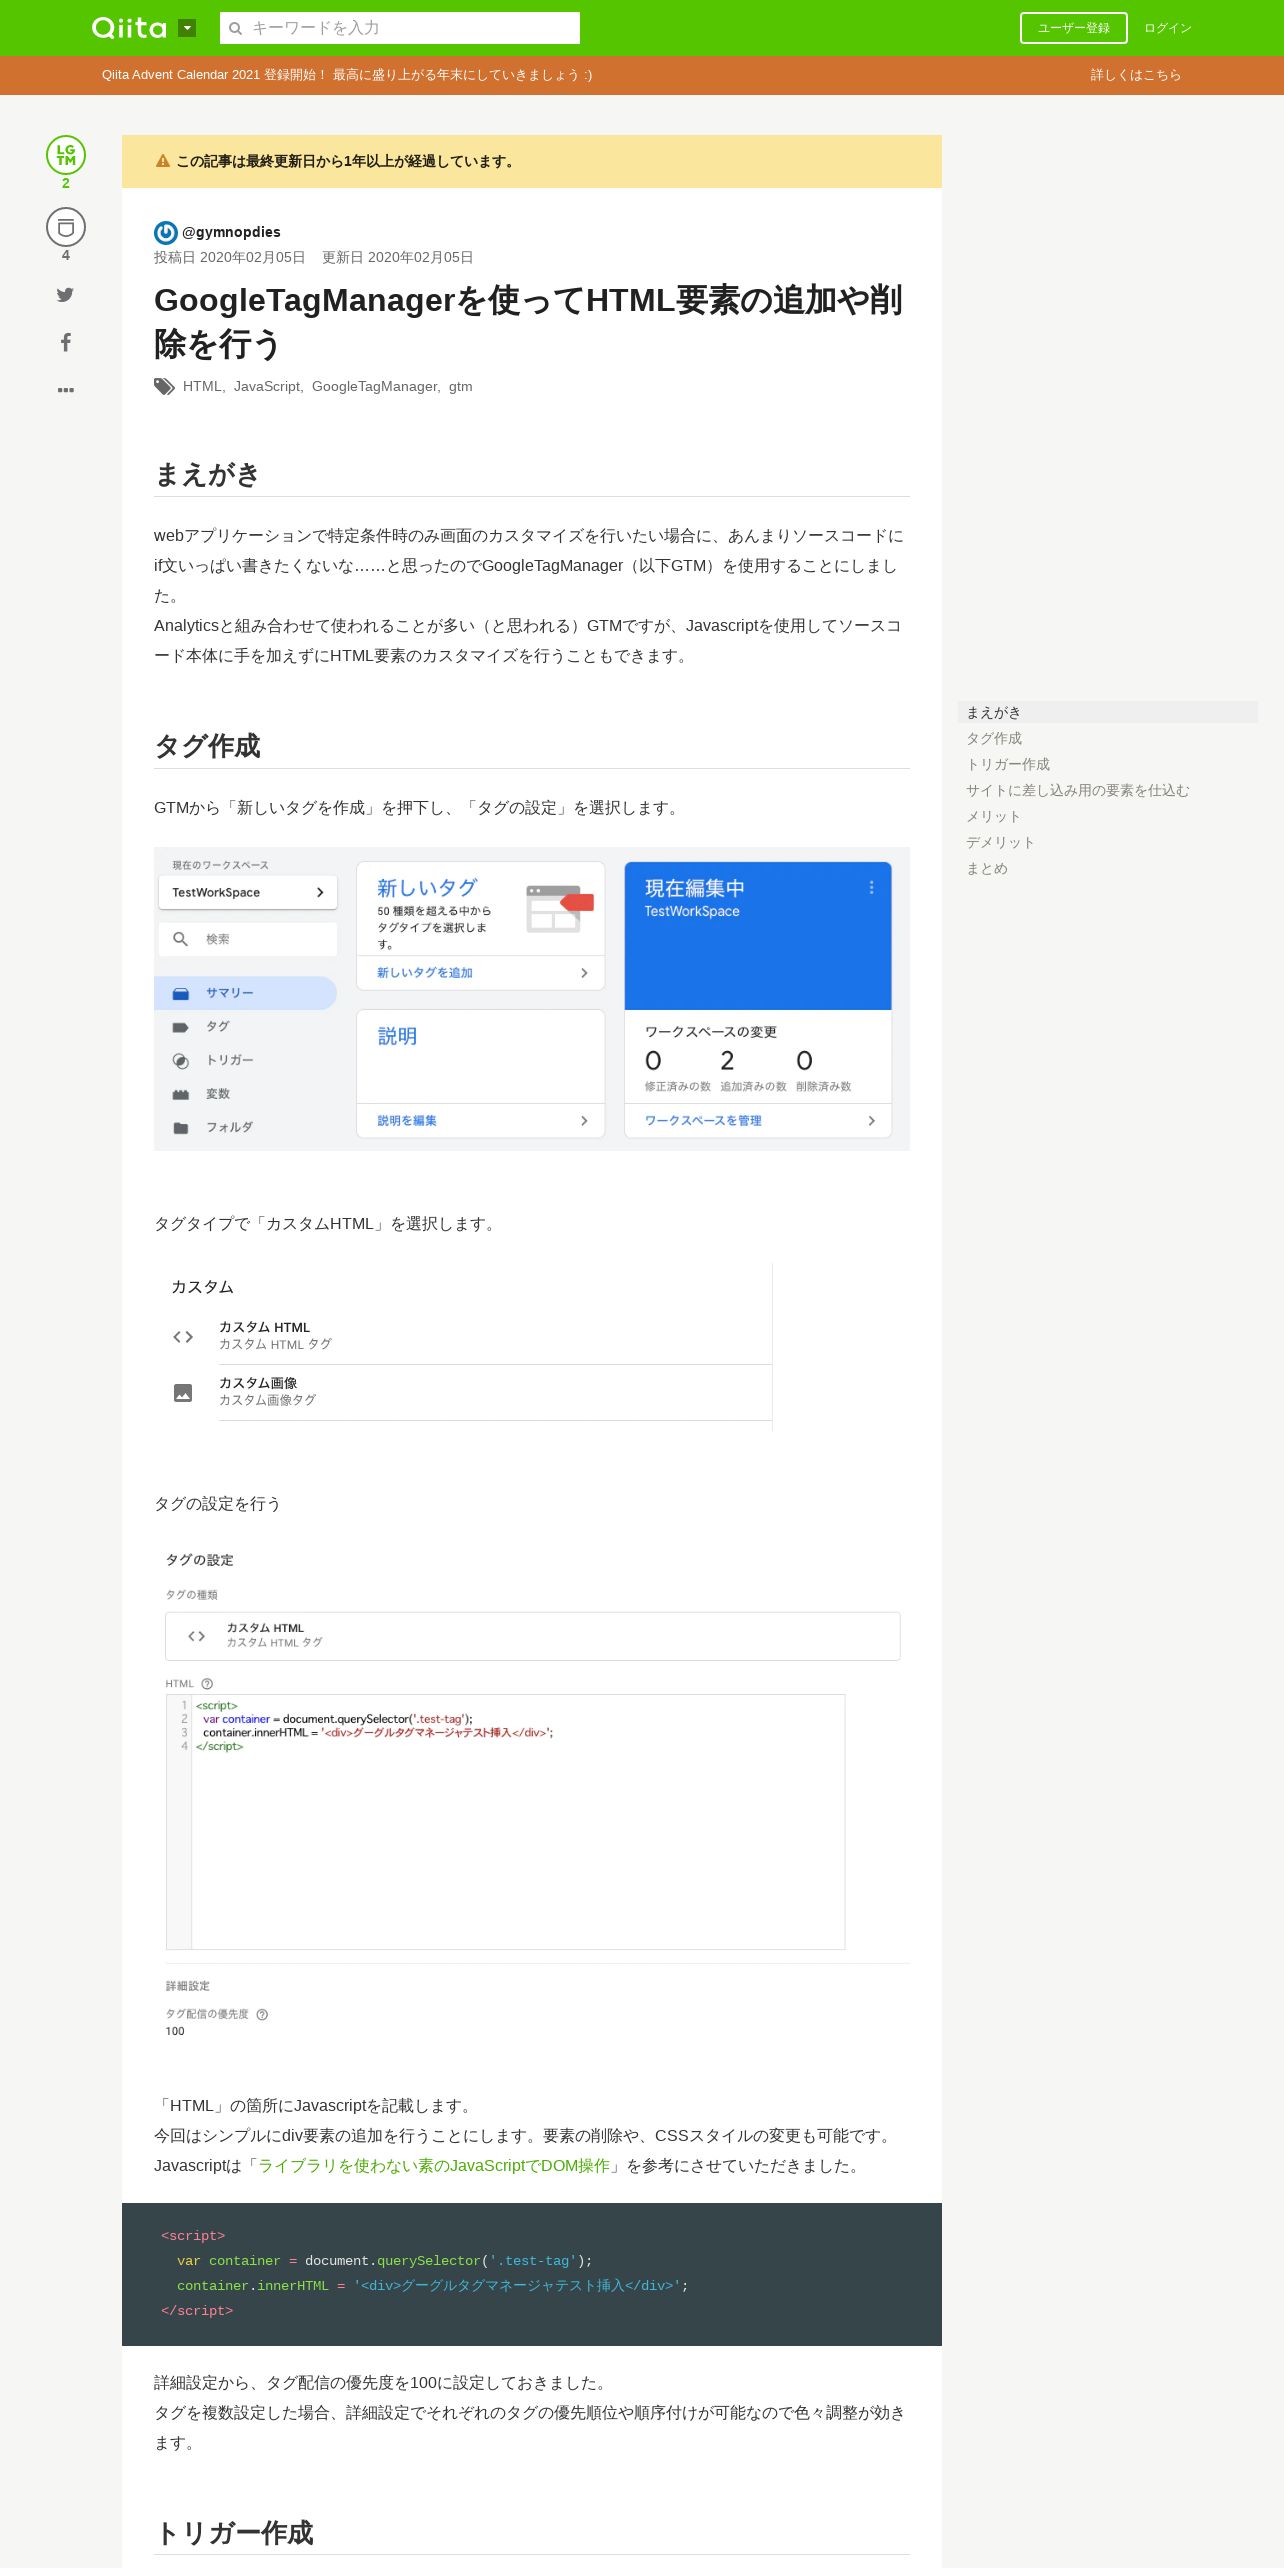Jump to トリガー作成 in table of contents
The width and height of the screenshot is (1284, 2568).
[x=1008, y=764]
